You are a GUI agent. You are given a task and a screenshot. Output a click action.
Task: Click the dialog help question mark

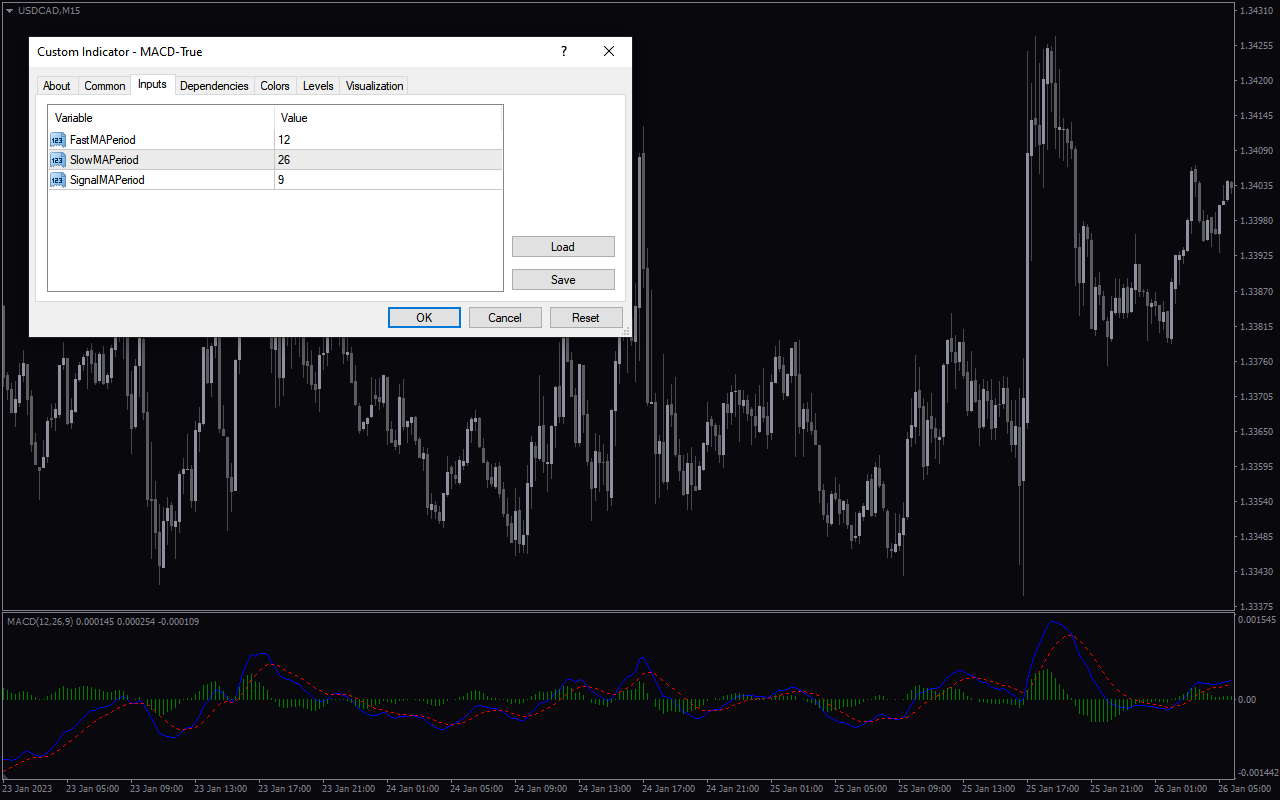[x=564, y=51]
